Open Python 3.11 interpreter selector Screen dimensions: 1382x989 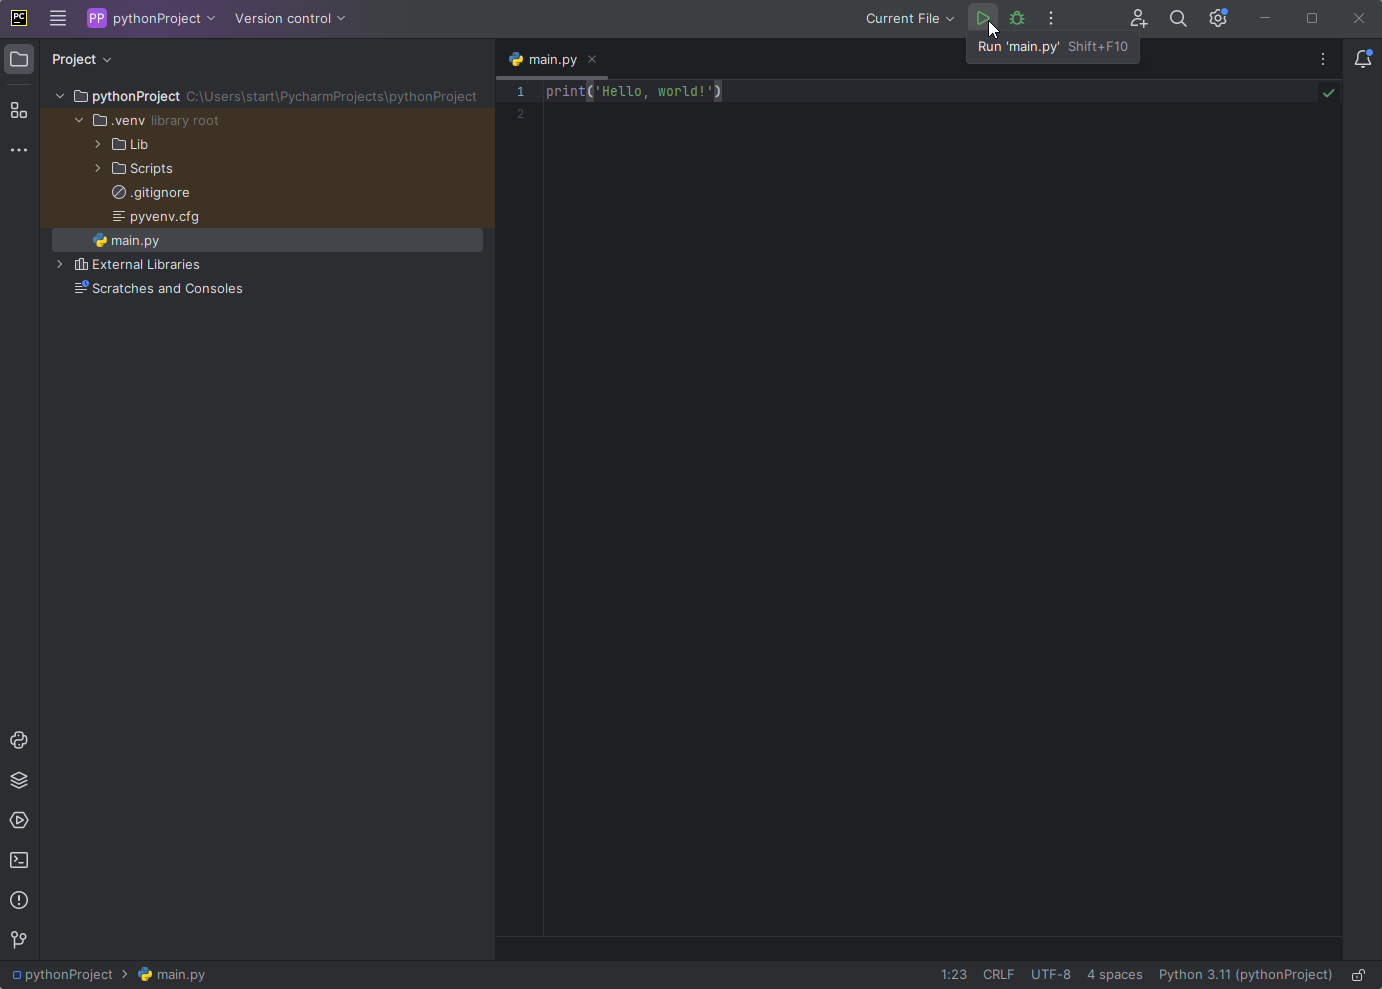click(x=1246, y=975)
